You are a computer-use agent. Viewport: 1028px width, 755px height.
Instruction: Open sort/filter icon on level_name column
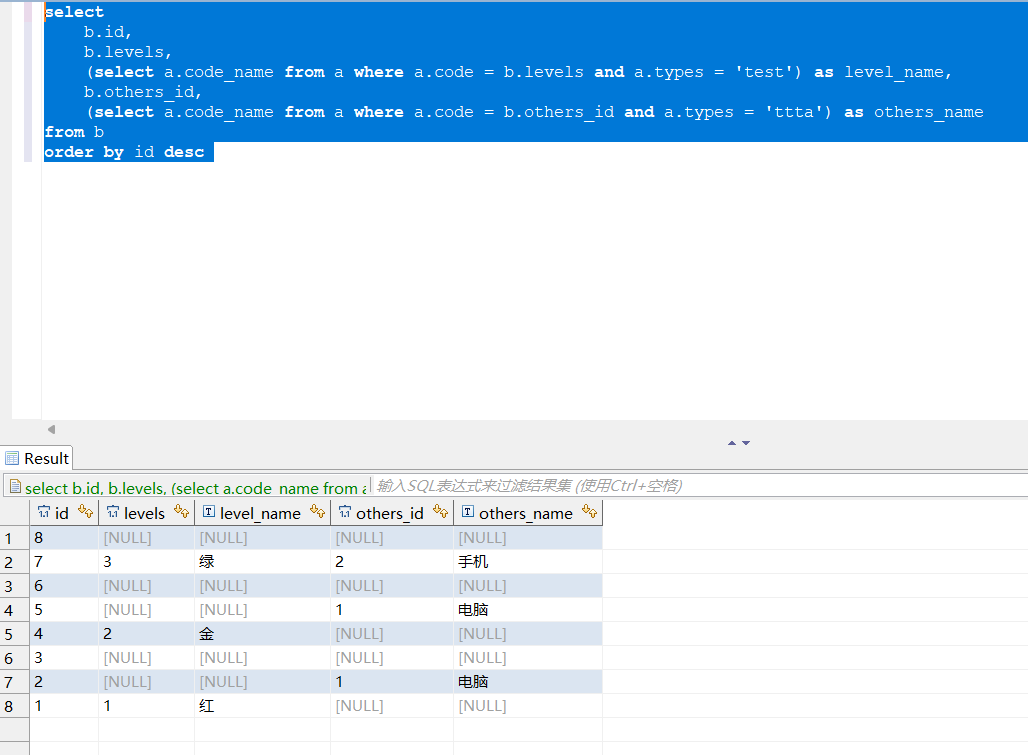coord(317,511)
